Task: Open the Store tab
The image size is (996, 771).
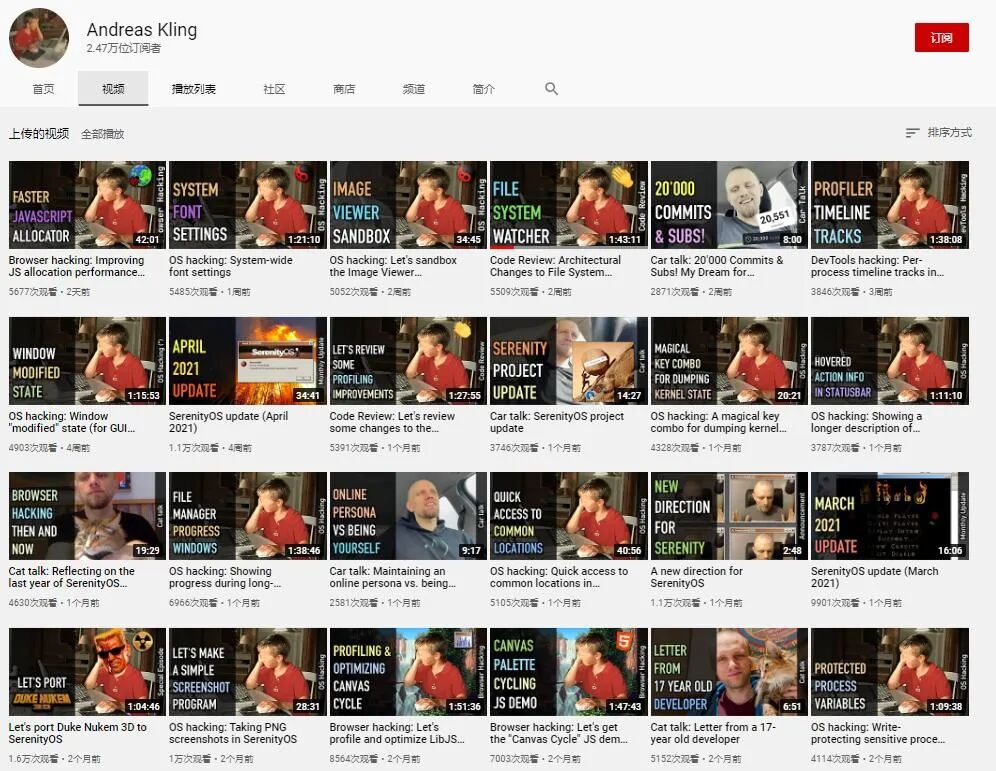Action: coord(344,89)
